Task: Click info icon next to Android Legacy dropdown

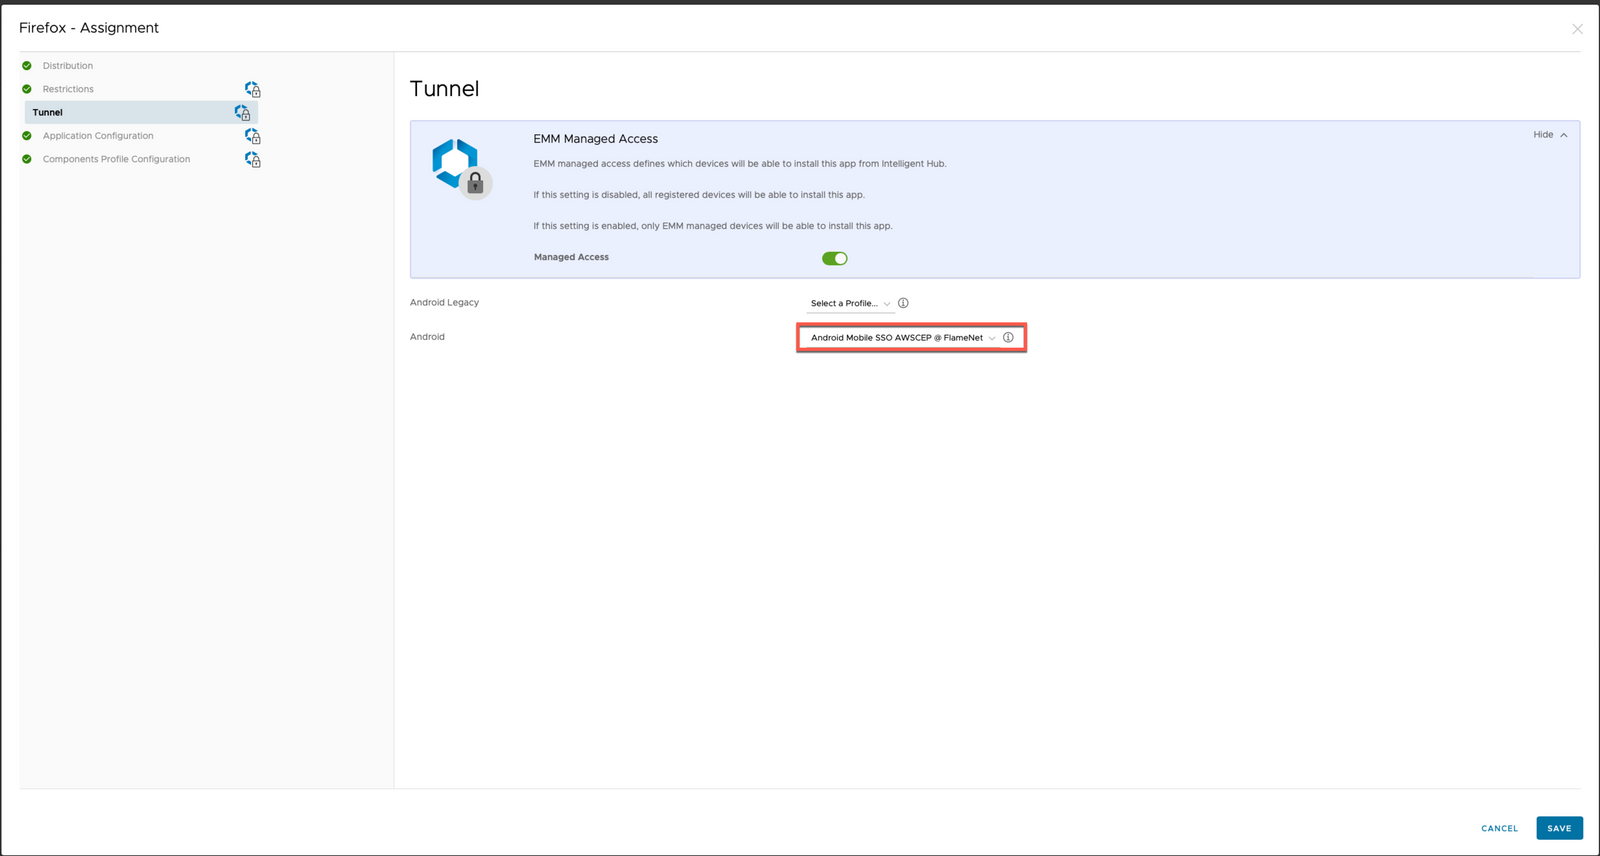Action: [x=903, y=303]
